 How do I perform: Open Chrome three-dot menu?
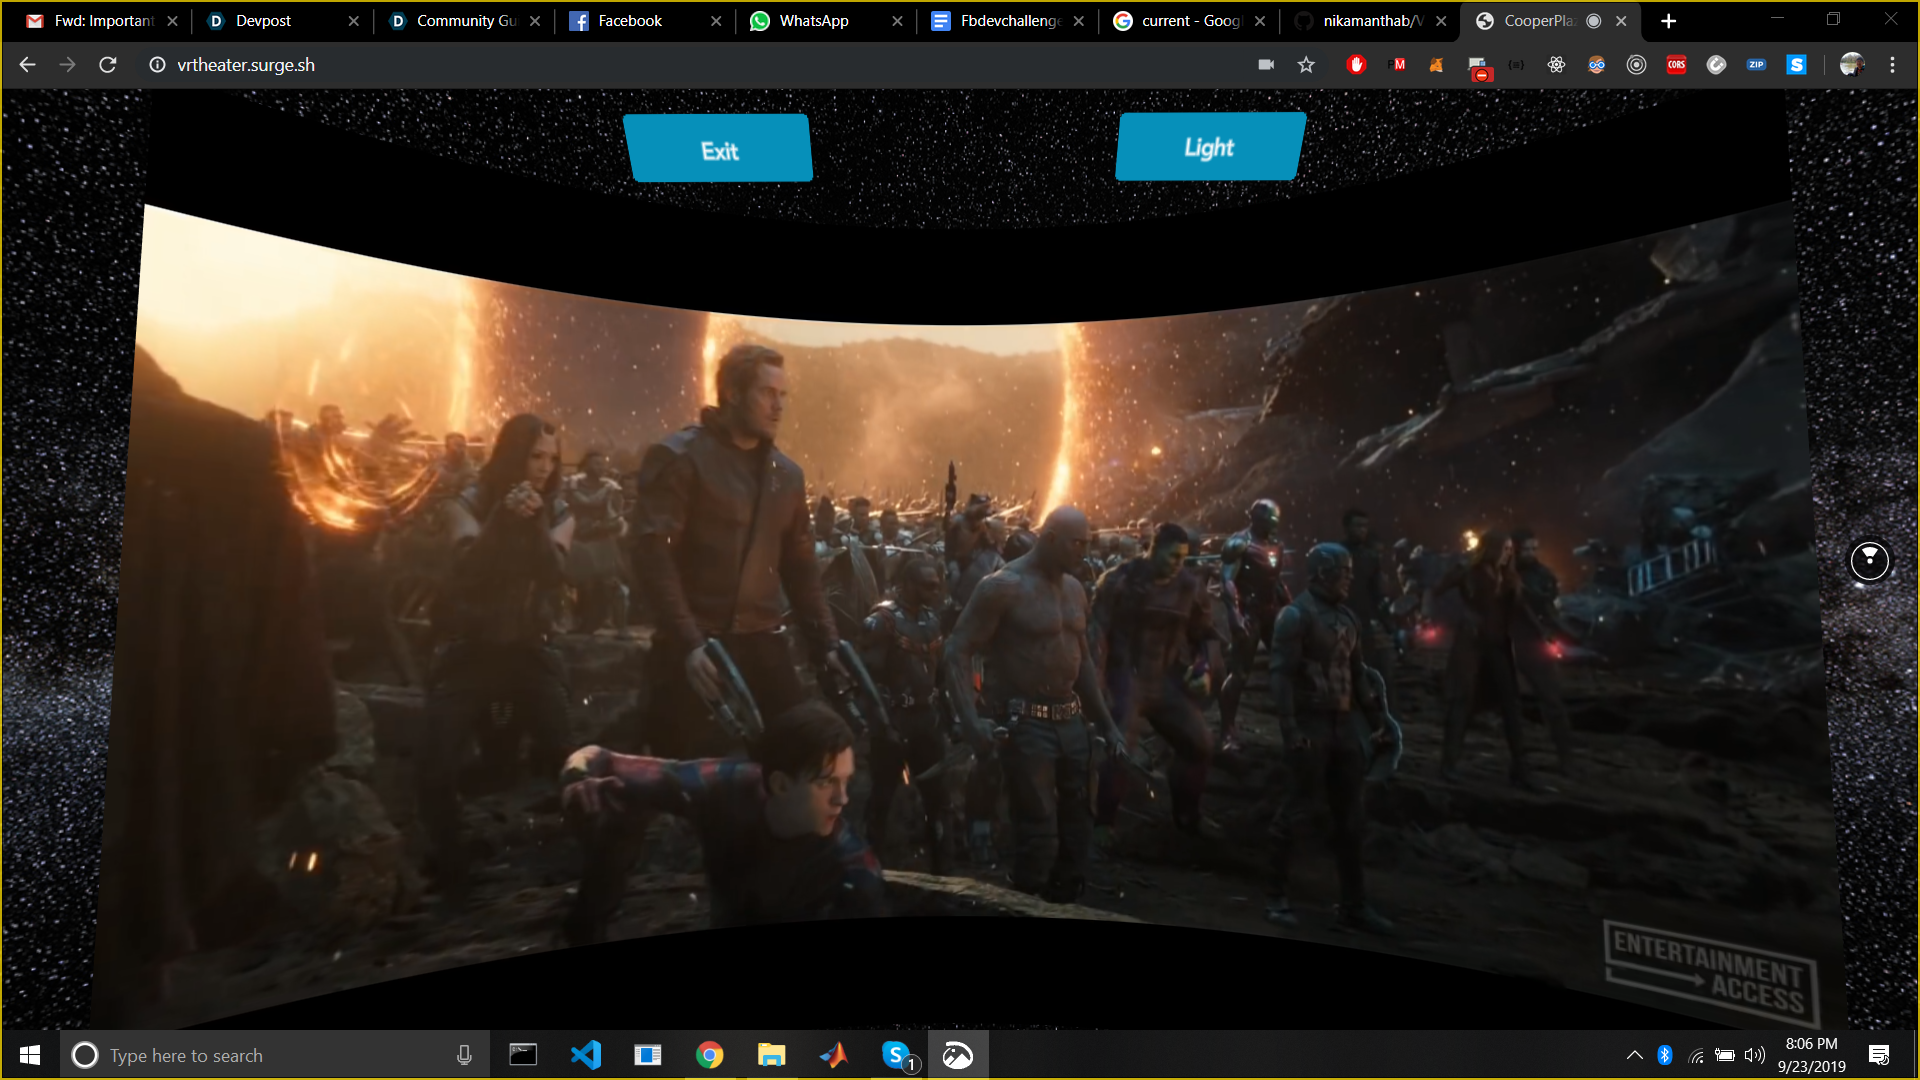tap(1892, 65)
